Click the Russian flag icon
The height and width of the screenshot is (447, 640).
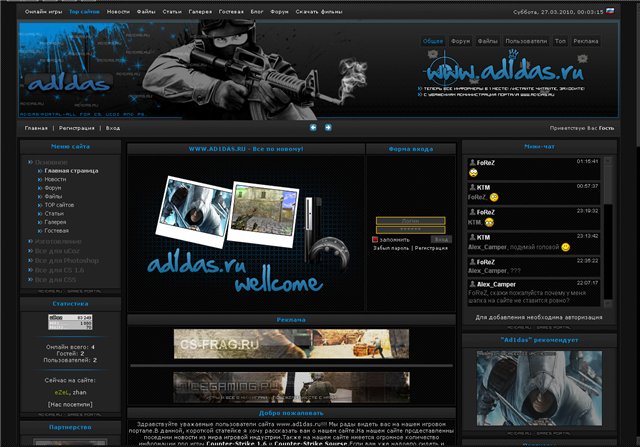pos(610,11)
